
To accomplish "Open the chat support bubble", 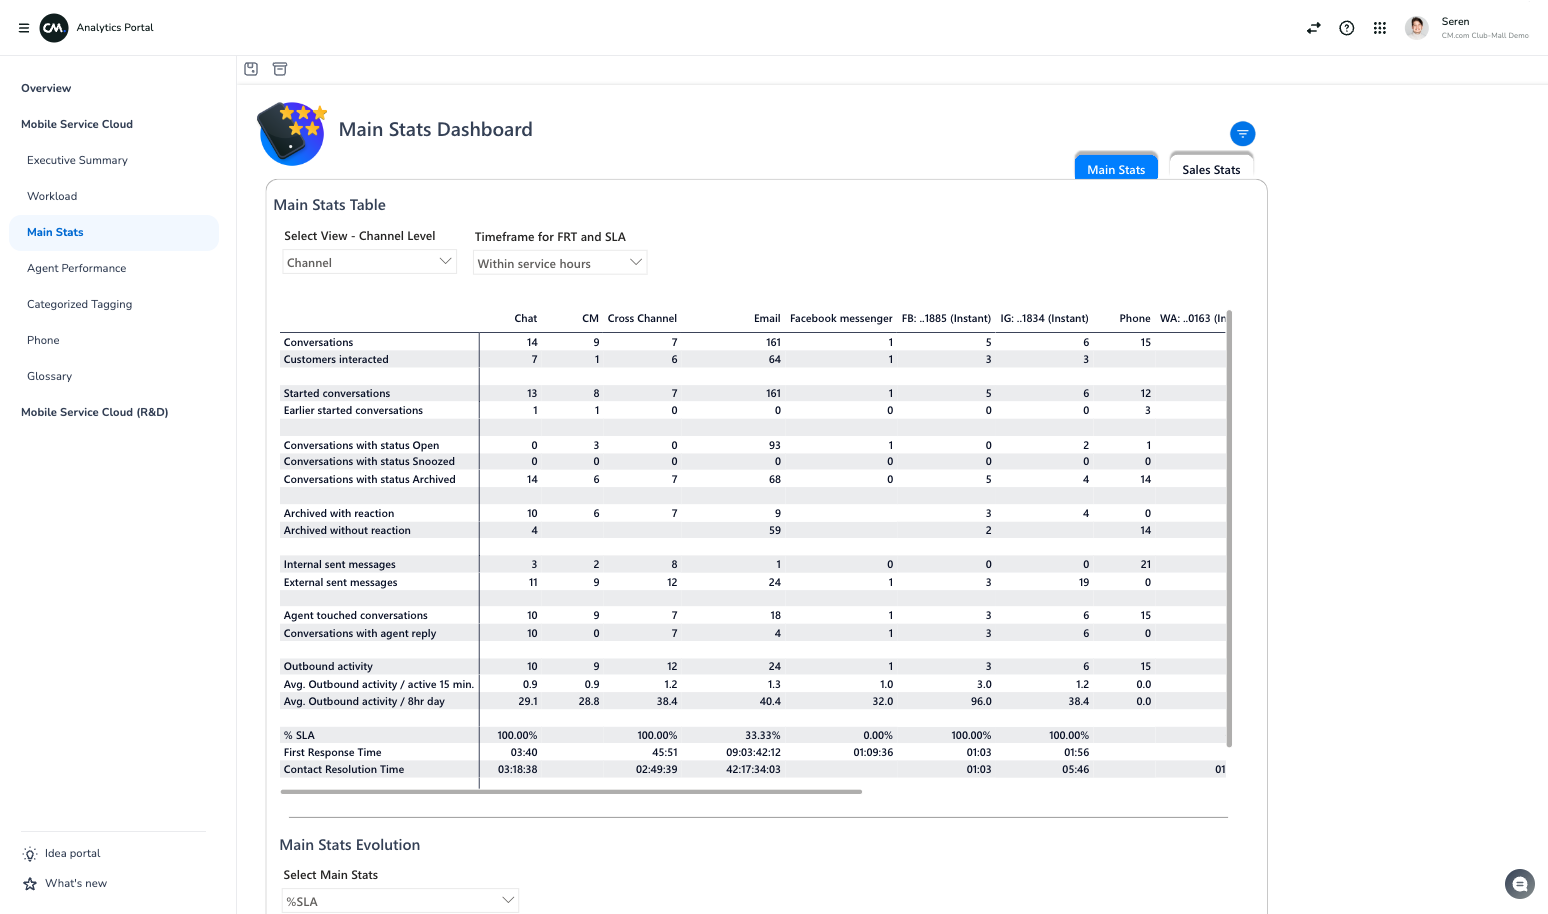I will pyautogui.click(x=1519, y=884).
